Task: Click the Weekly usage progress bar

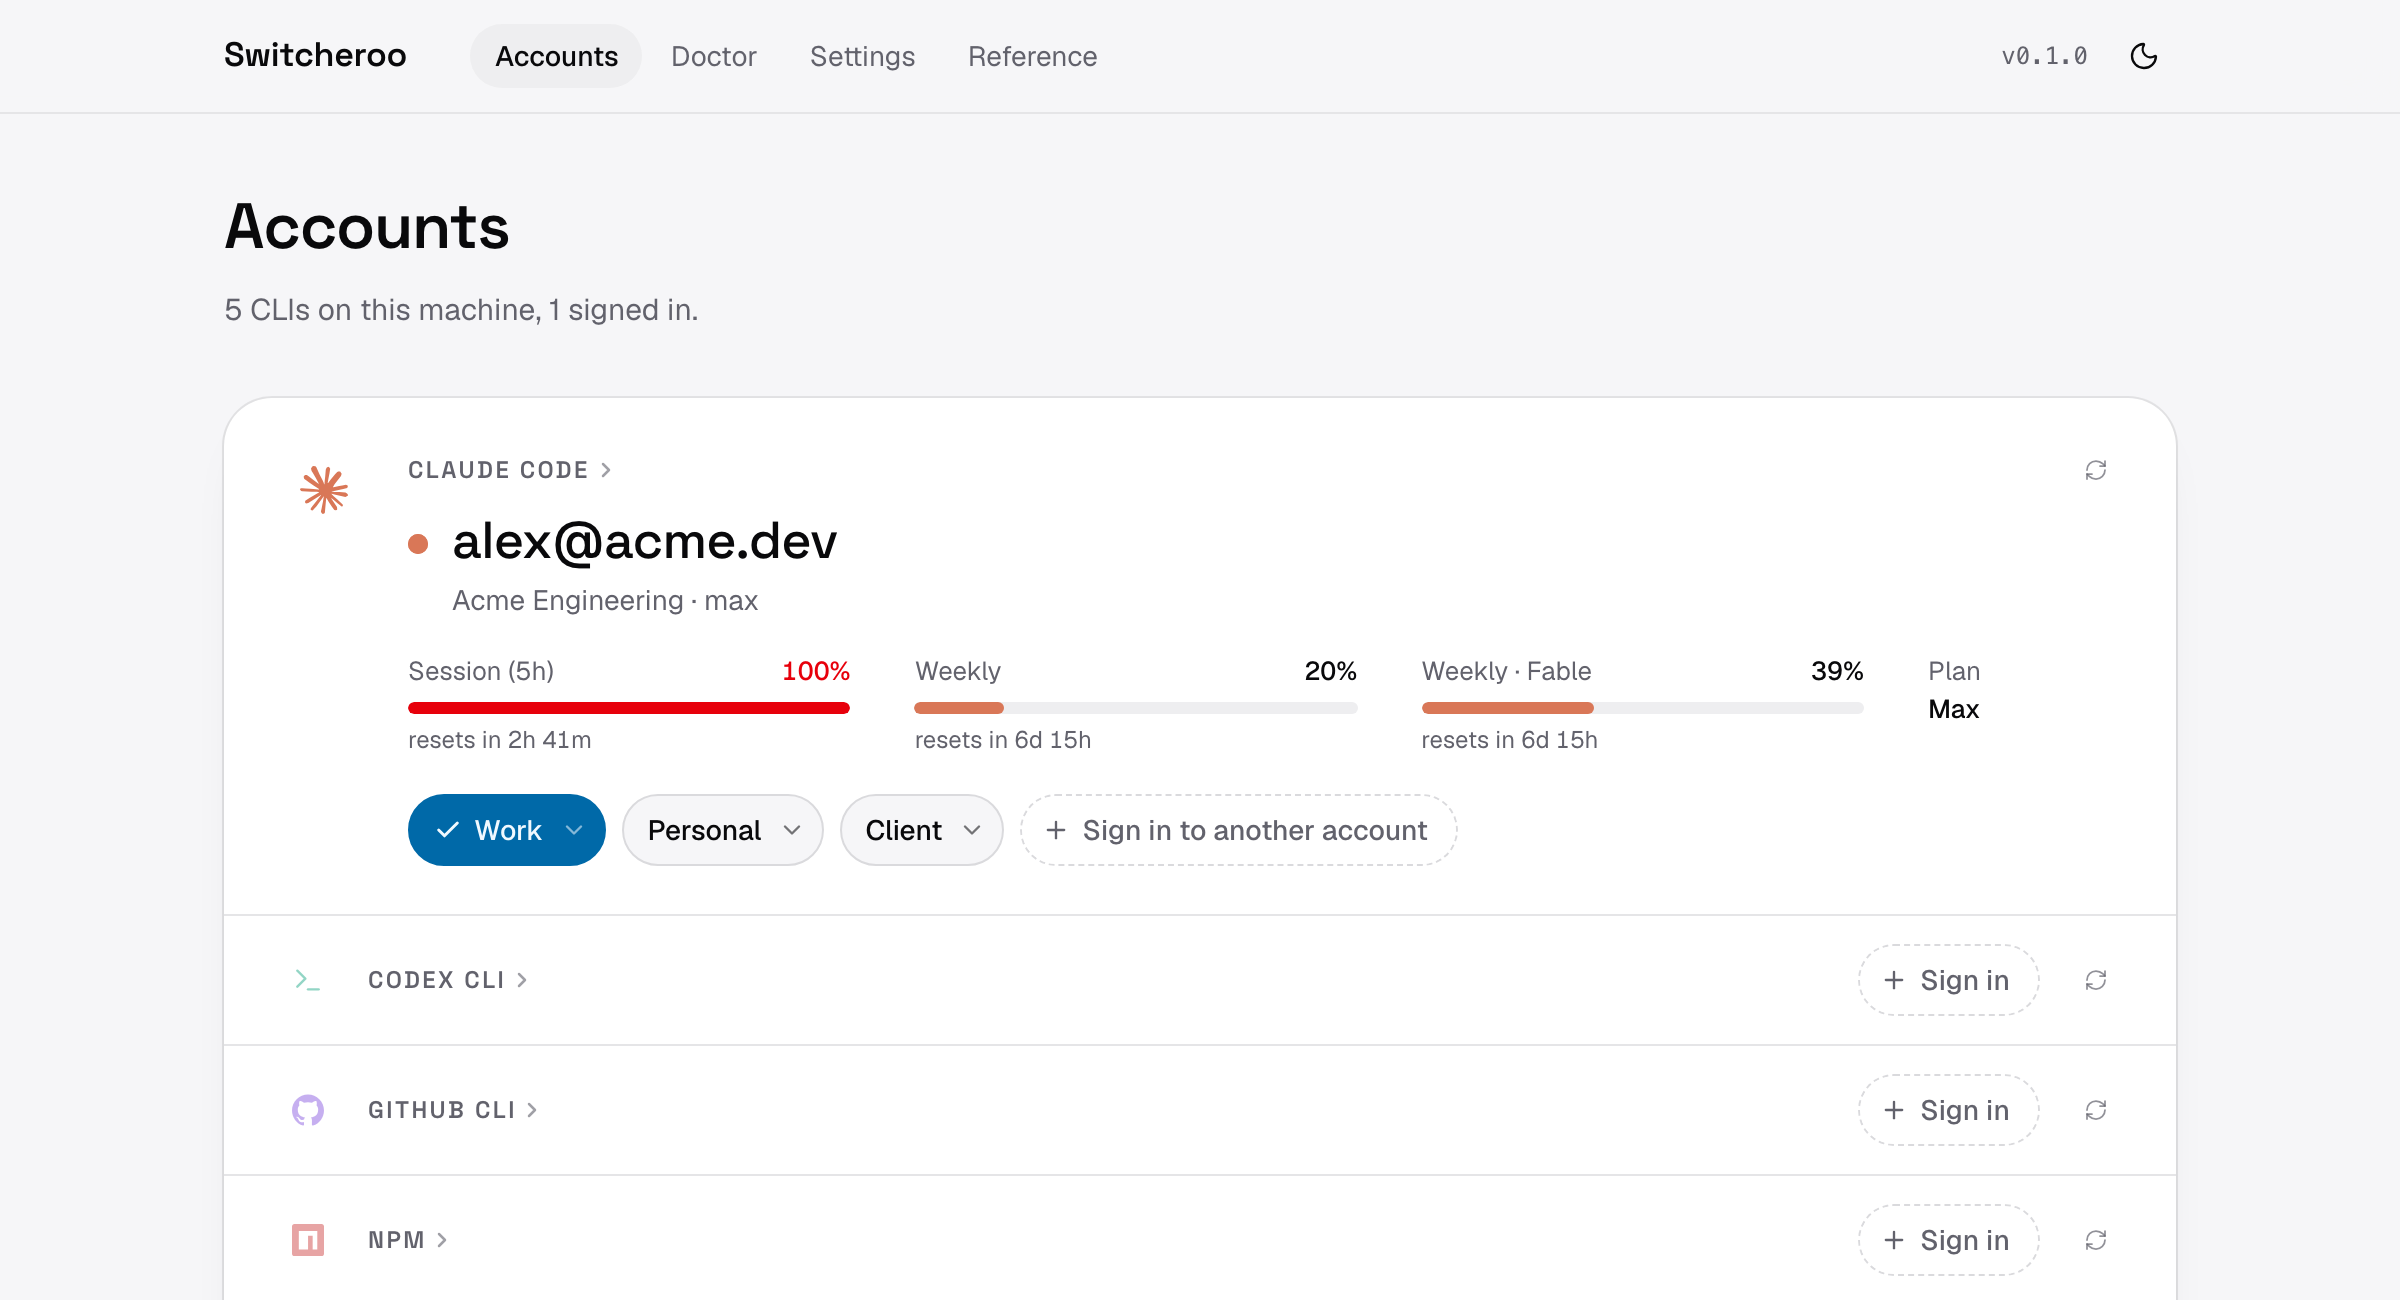Action: tap(1136, 708)
